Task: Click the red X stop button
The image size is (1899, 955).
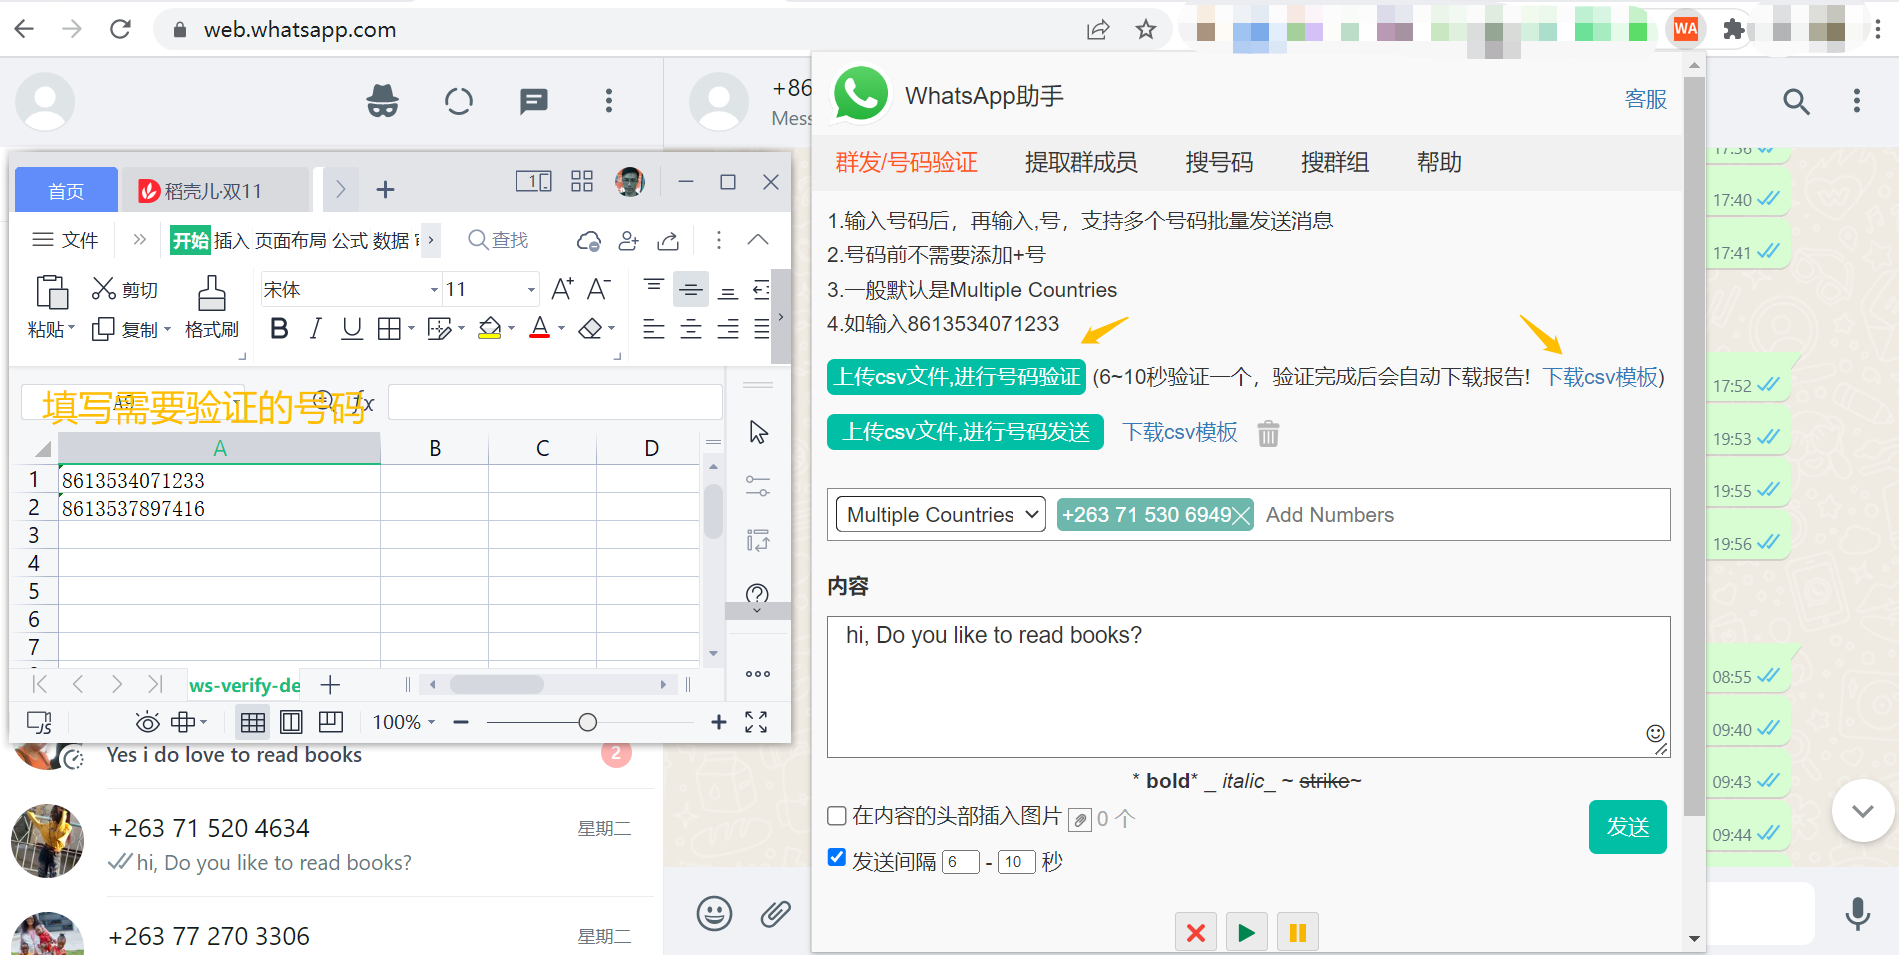Action: (x=1195, y=933)
